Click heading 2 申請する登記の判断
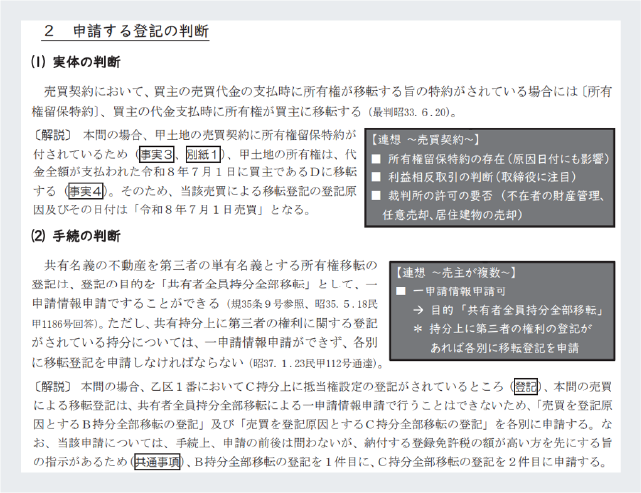 tap(126, 31)
